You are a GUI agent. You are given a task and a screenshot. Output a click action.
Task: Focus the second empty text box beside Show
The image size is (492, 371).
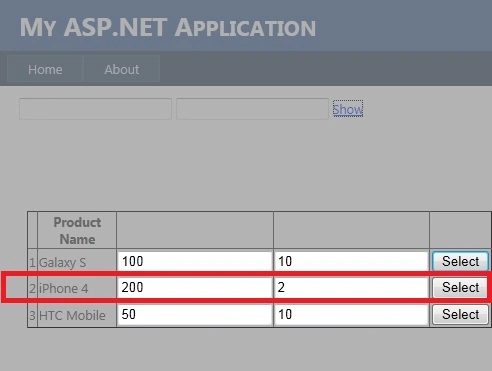tap(252, 109)
